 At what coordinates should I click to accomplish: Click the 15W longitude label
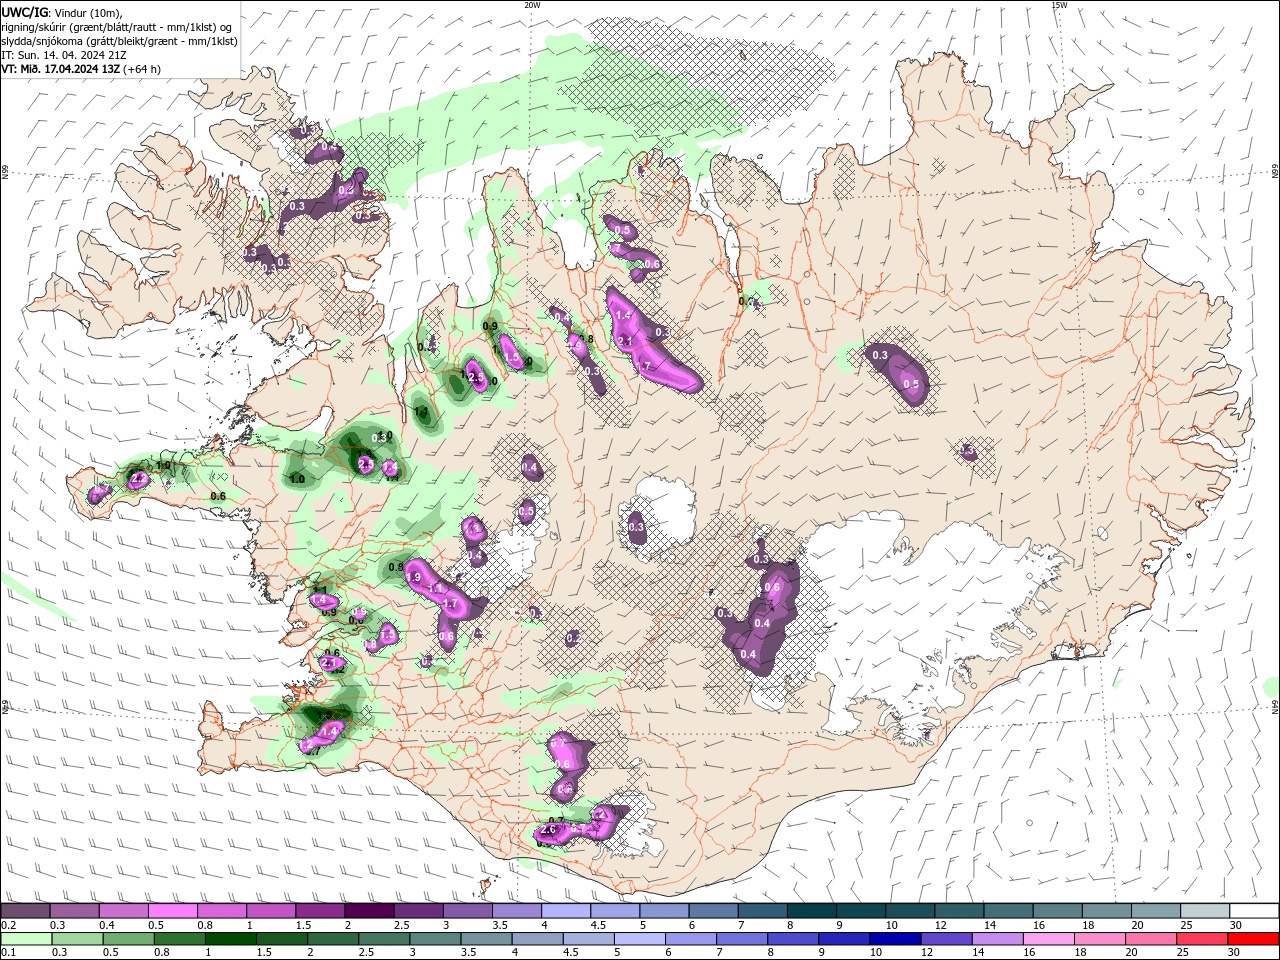pyautogui.click(x=1059, y=5)
